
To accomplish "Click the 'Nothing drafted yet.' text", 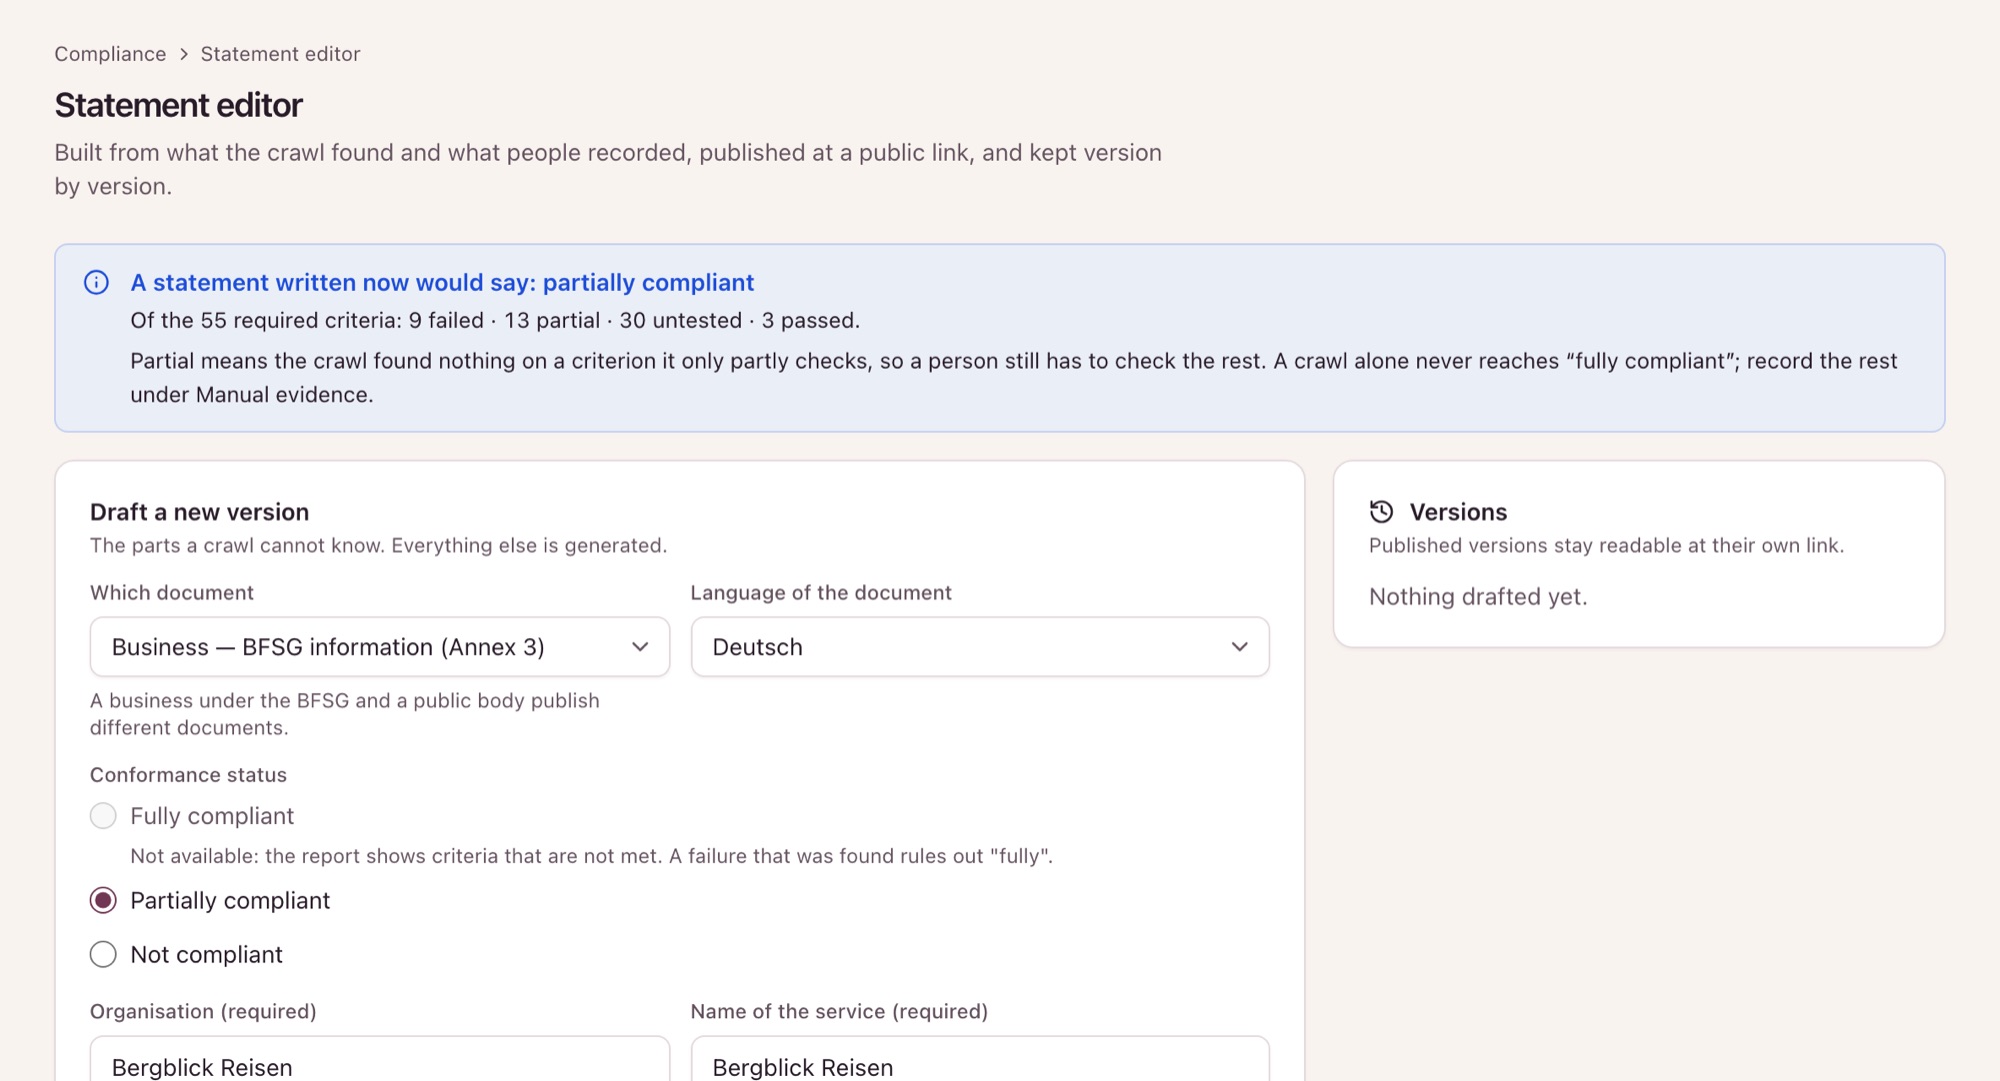I will point(1478,597).
